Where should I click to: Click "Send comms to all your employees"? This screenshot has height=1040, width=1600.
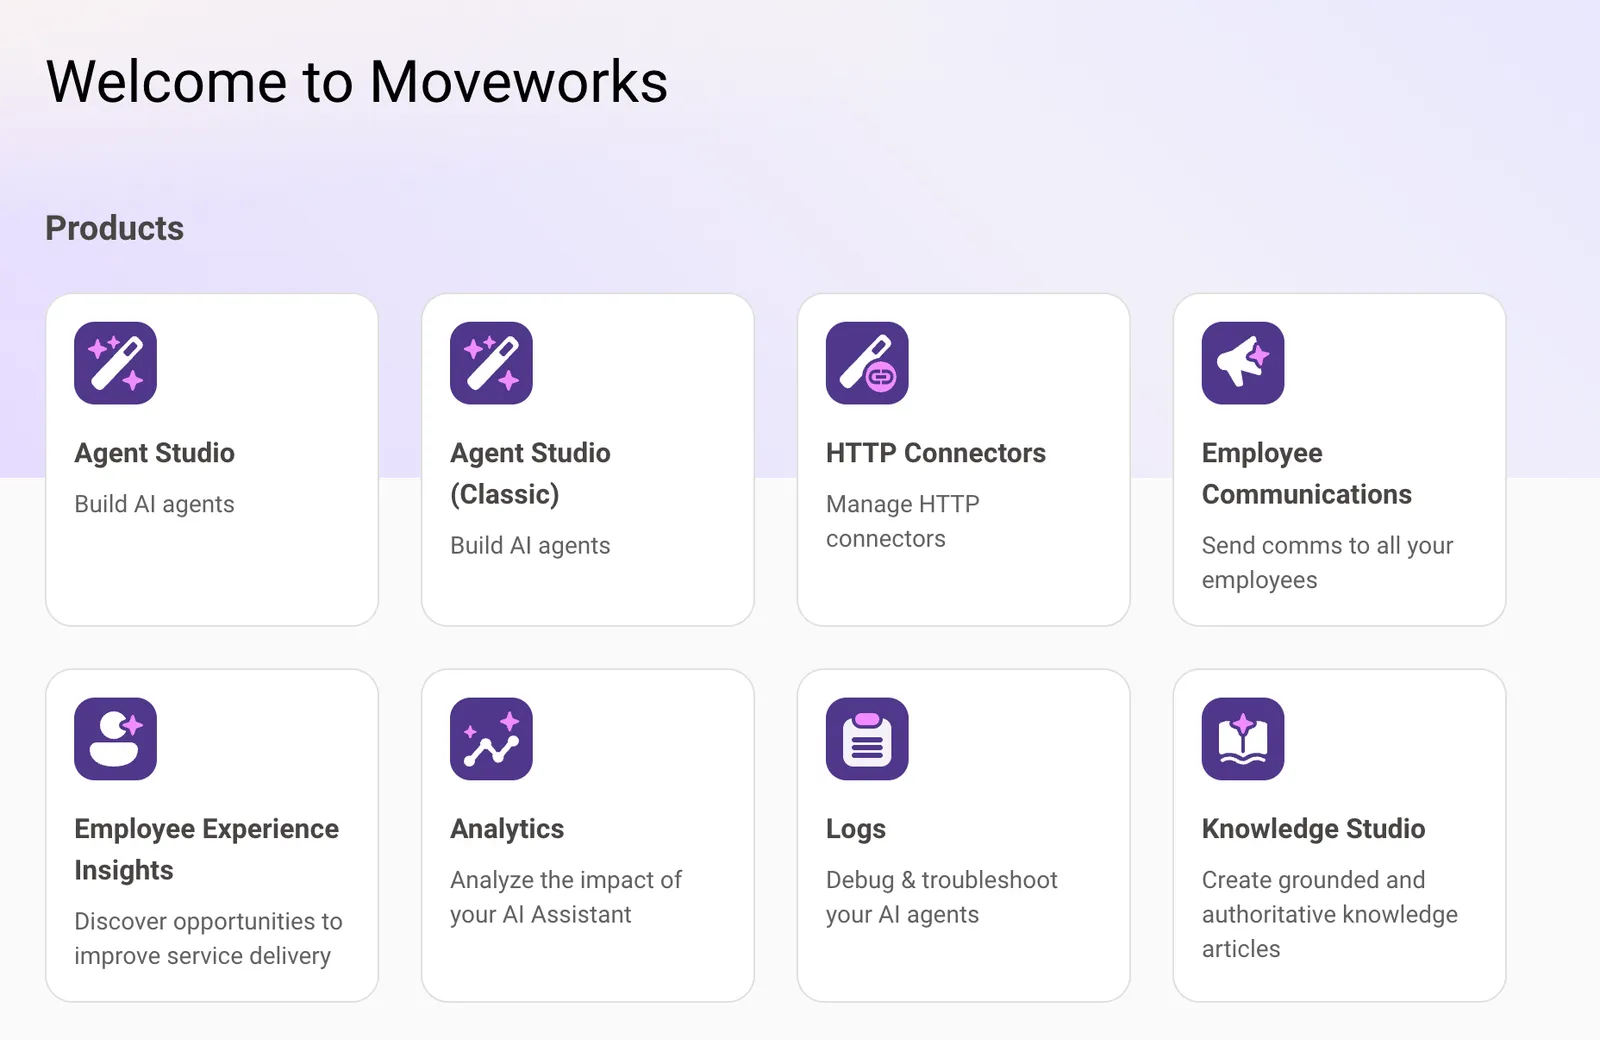click(1327, 562)
